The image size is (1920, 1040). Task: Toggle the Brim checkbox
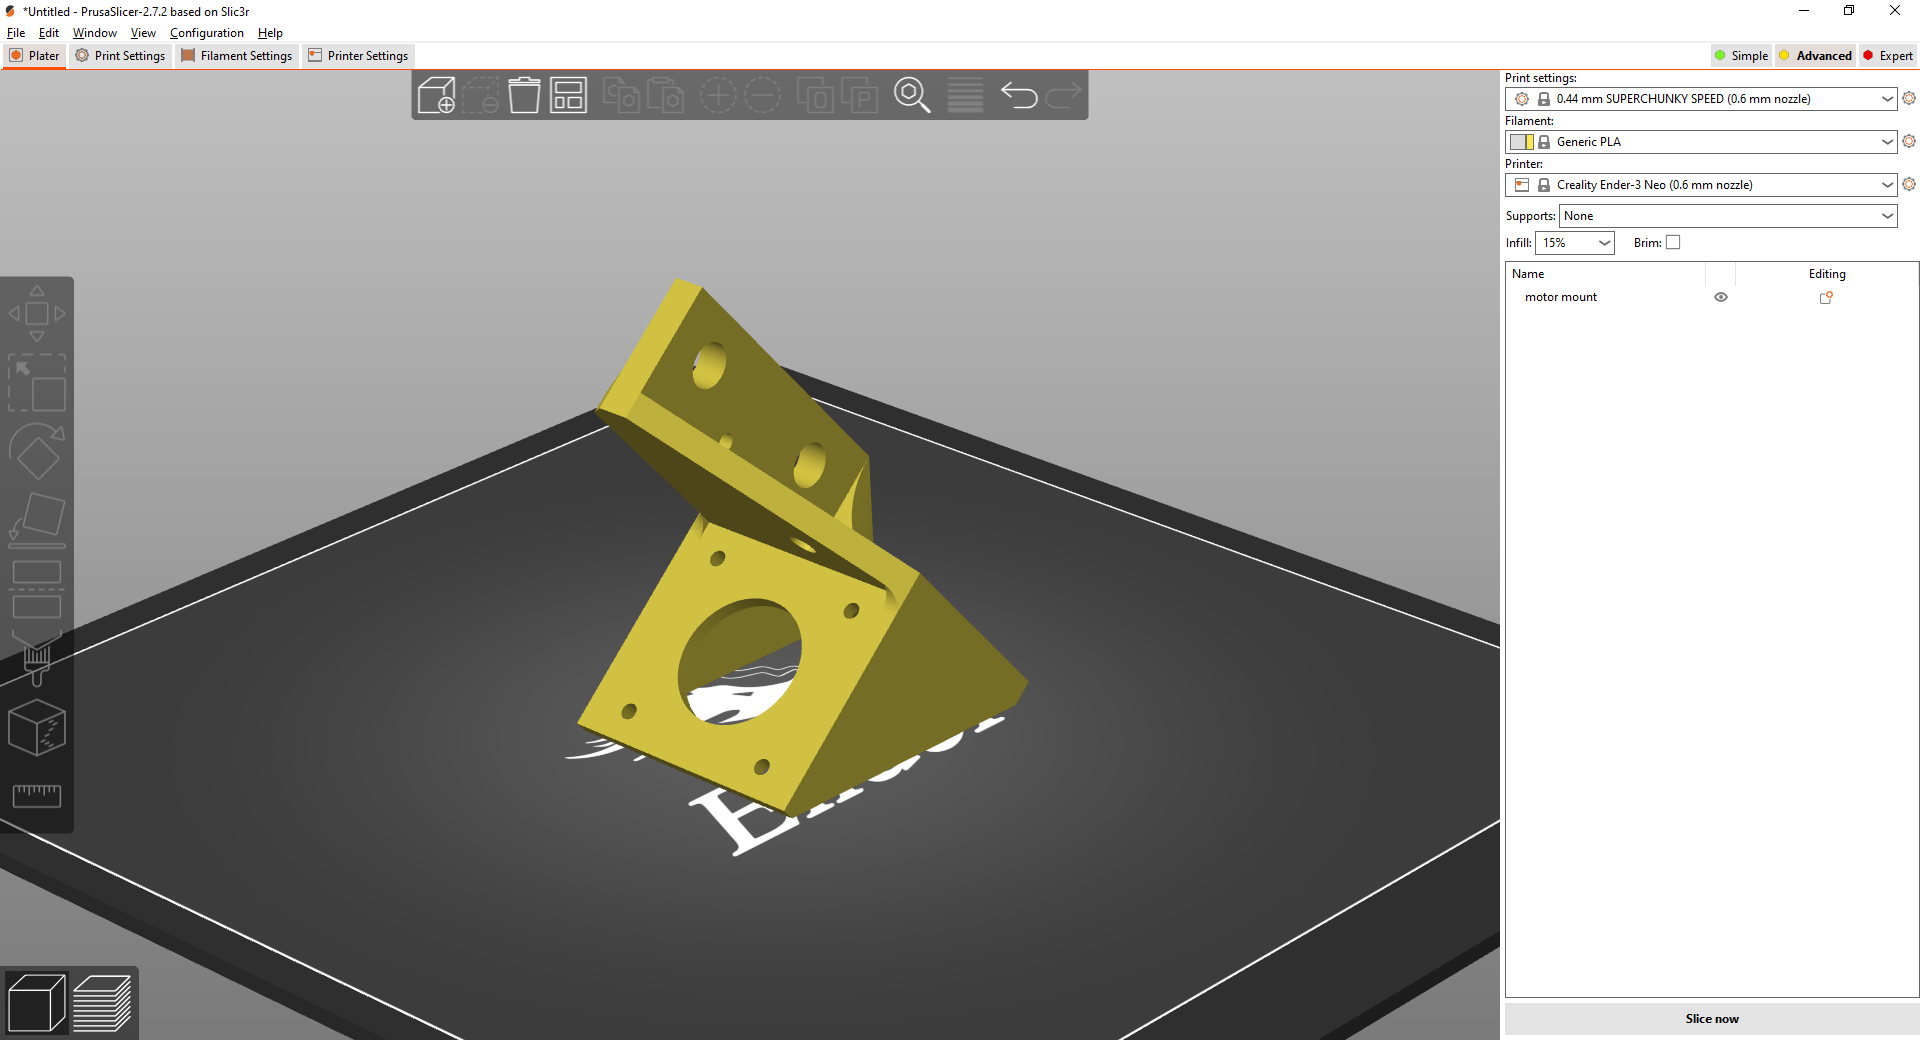pyautogui.click(x=1673, y=242)
